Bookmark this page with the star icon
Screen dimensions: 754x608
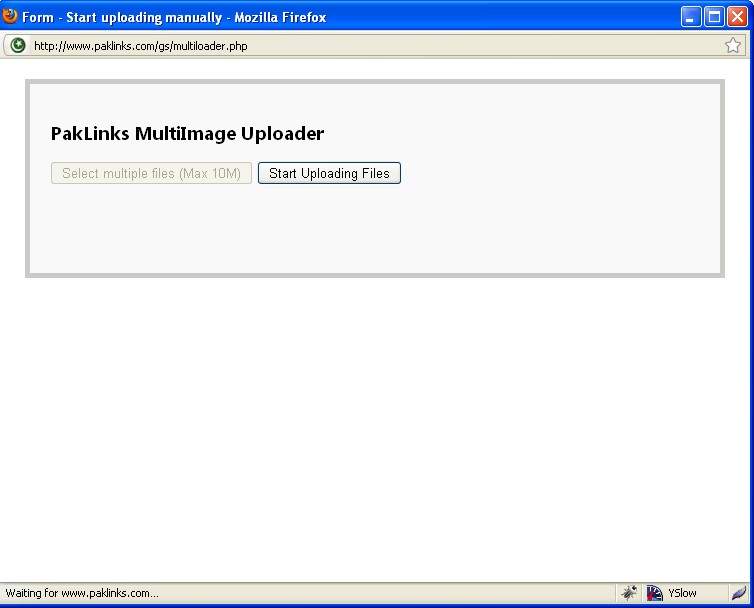tap(733, 45)
